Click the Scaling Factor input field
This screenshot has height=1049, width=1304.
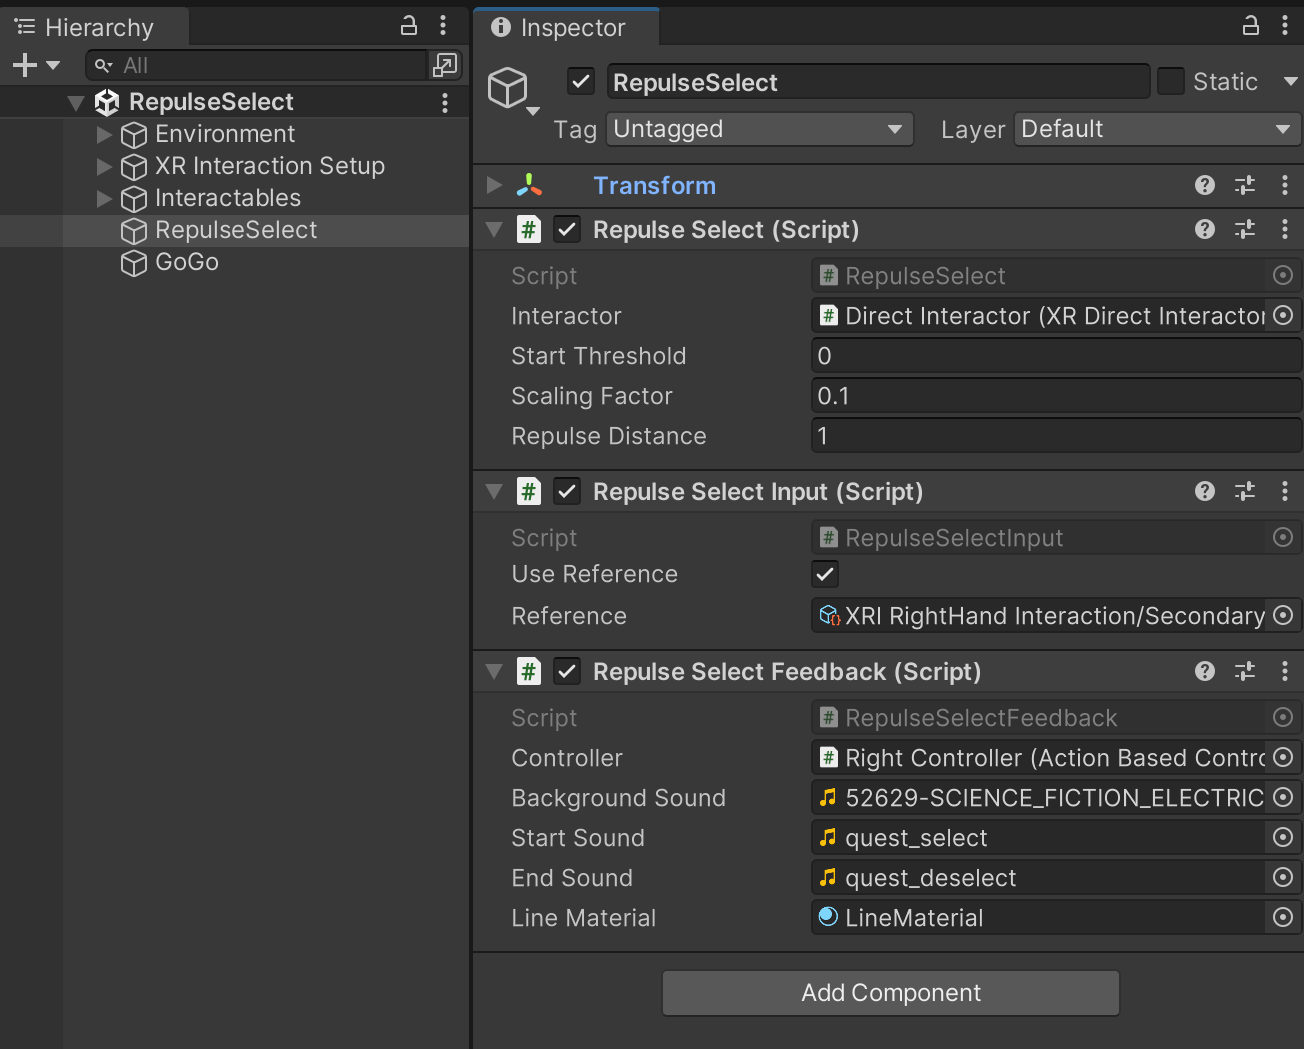pos(1055,397)
